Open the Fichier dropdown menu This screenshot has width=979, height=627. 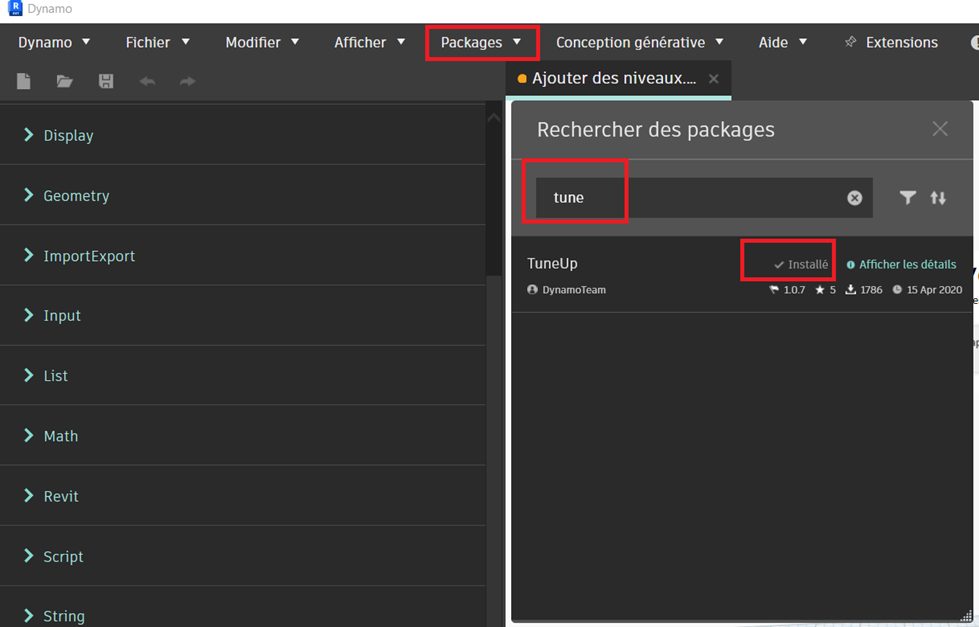coord(157,42)
